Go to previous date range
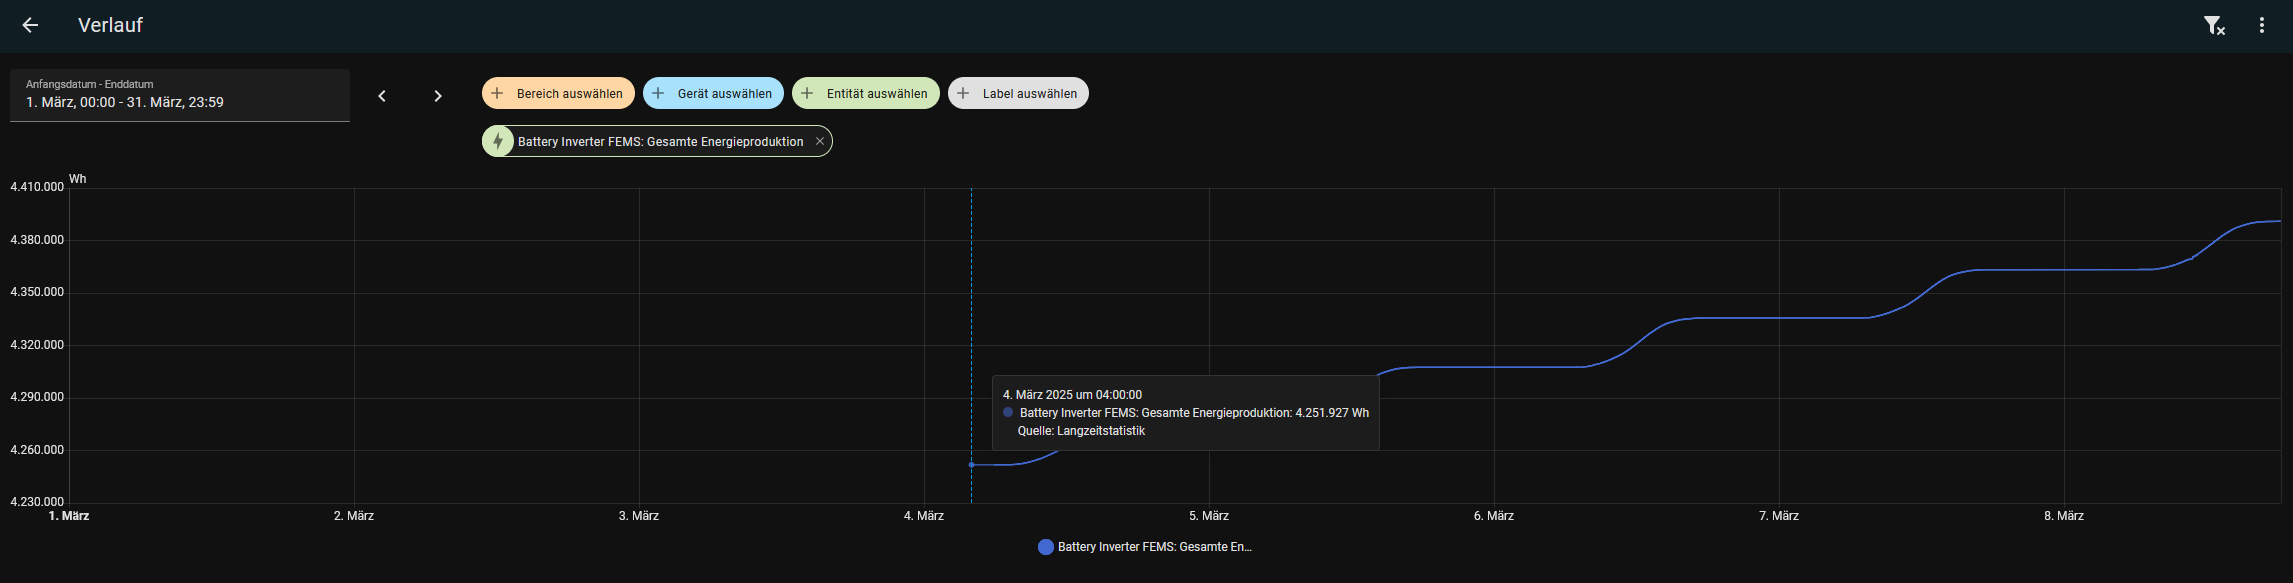The height and width of the screenshot is (583, 2293). tap(382, 96)
